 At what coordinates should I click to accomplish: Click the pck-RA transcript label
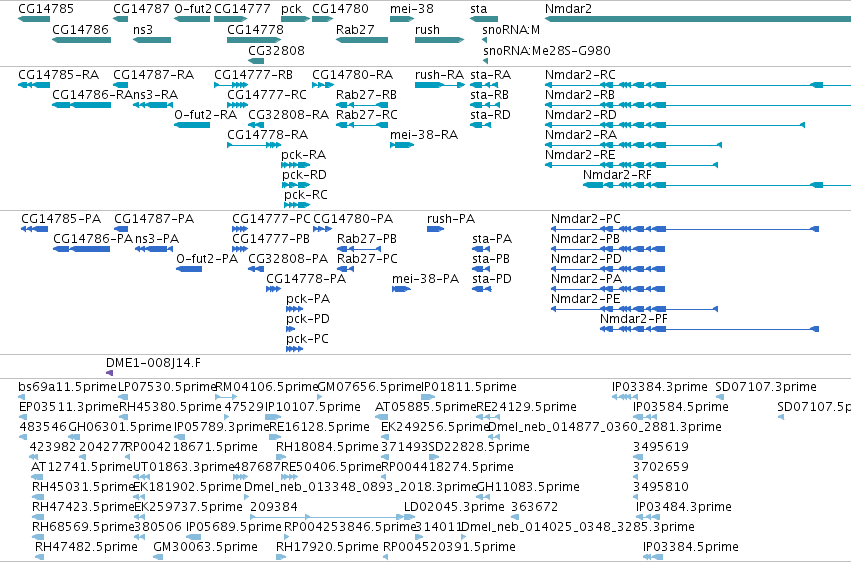[x=303, y=155]
